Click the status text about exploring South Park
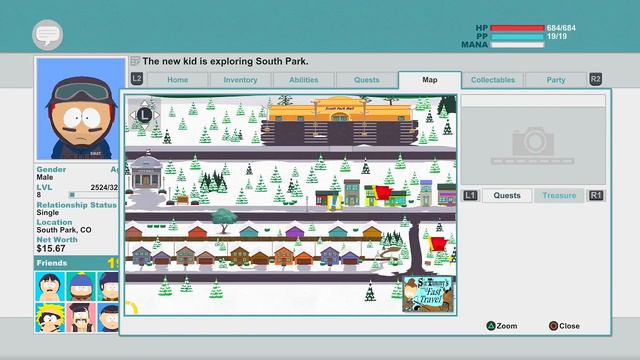This screenshot has height=360, width=640. (225, 62)
